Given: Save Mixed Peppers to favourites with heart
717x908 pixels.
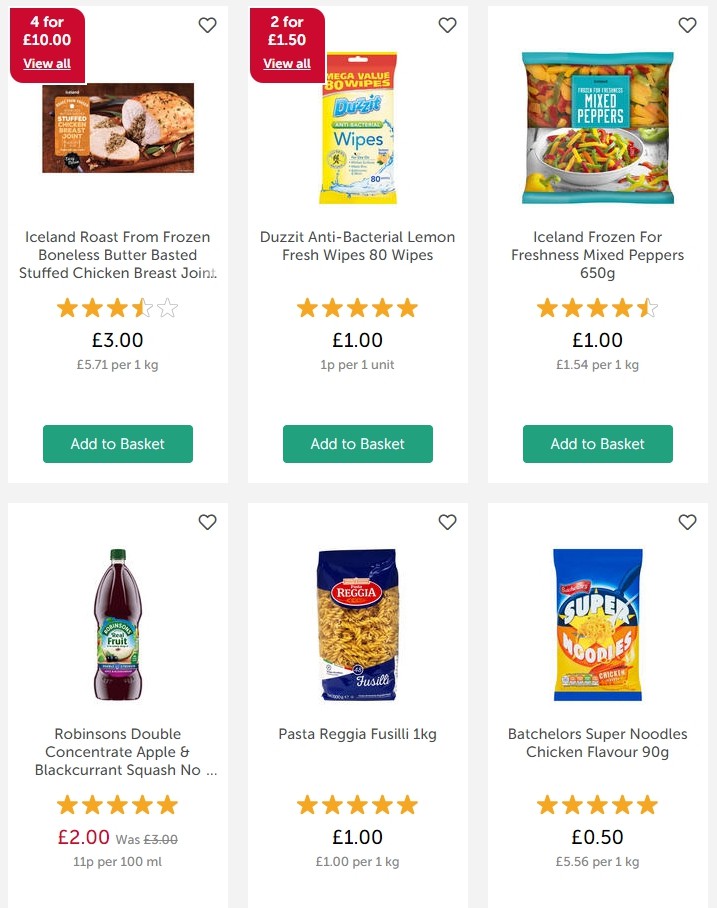Looking at the screenshot, I should tap(687, 25).
